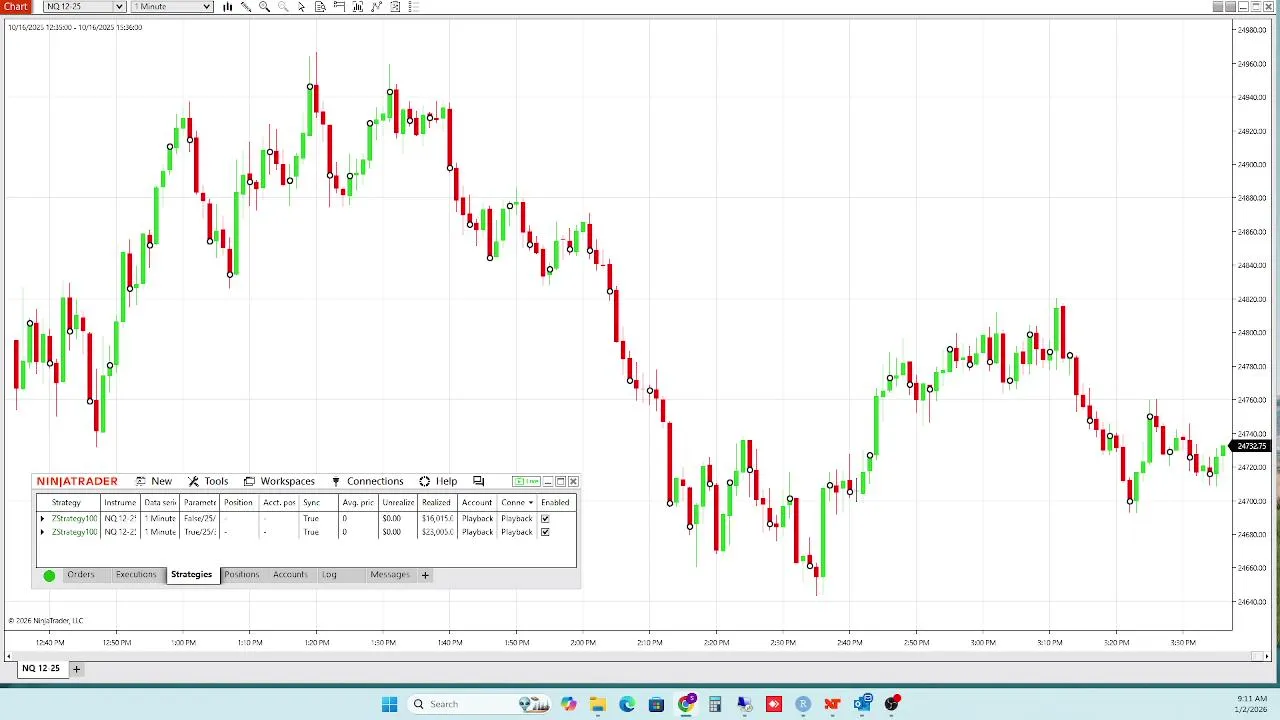The height and width of the screenshot is (720, 1280).
Task: Open the Connections menu
Action: click(x=367, y=481)
